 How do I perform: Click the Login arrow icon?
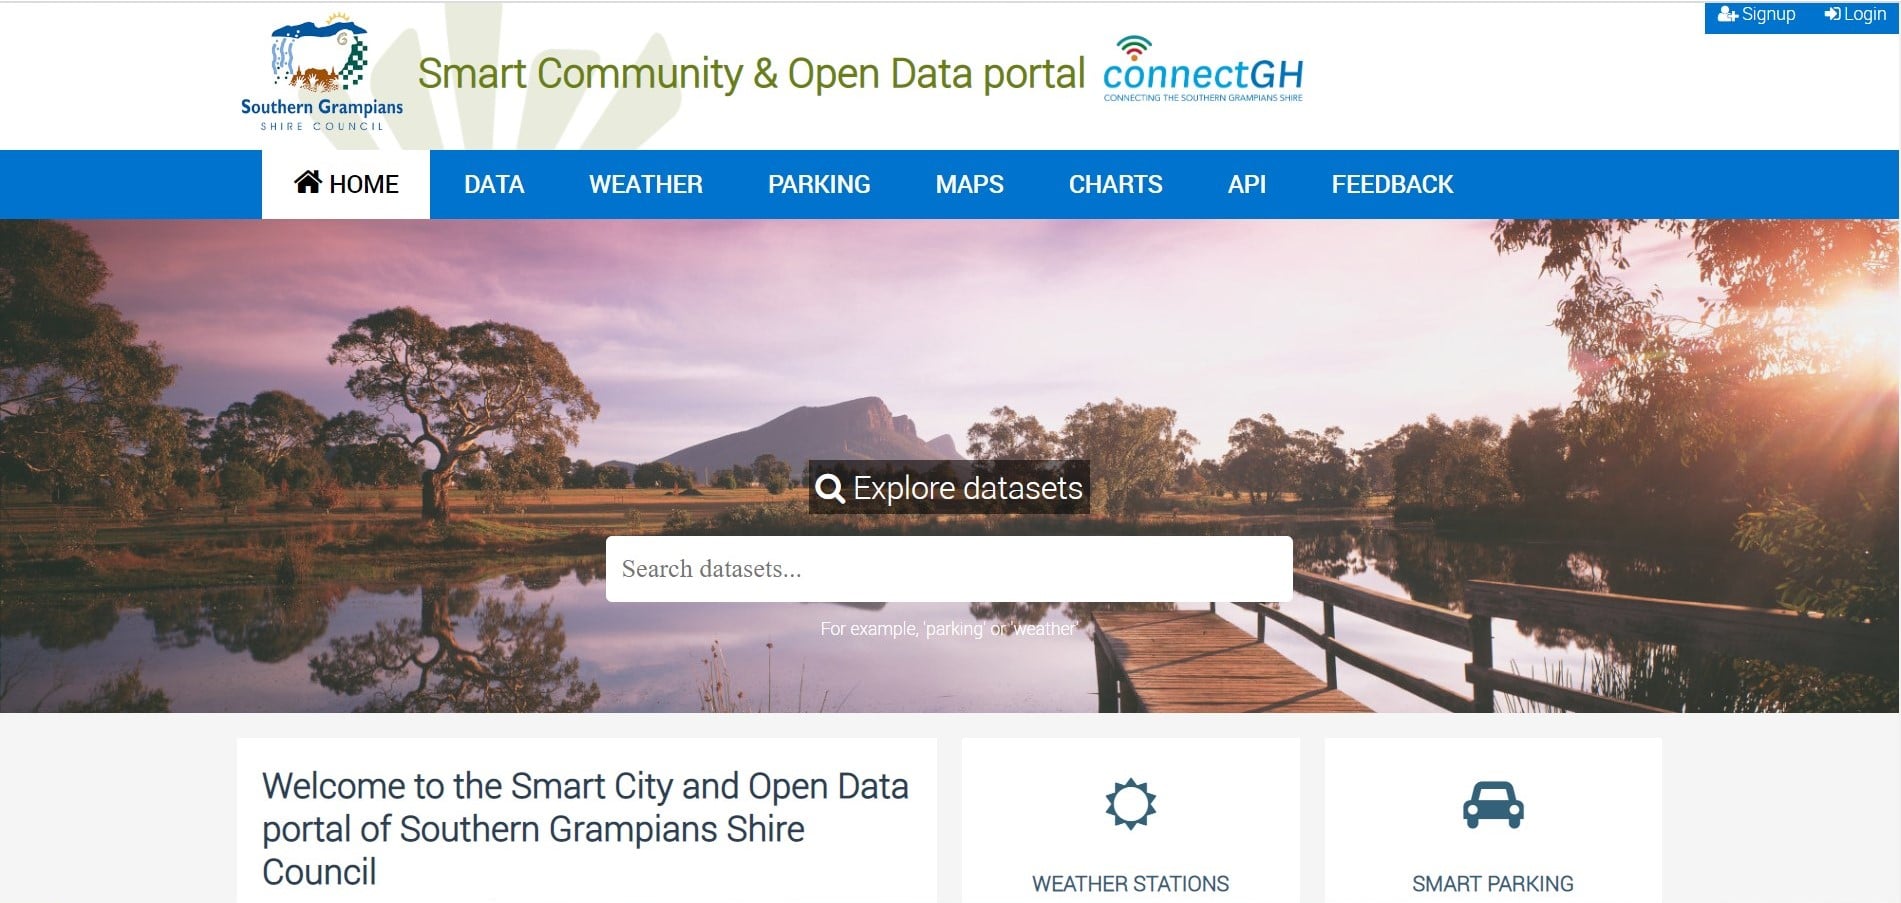[x=1832, y=15]
